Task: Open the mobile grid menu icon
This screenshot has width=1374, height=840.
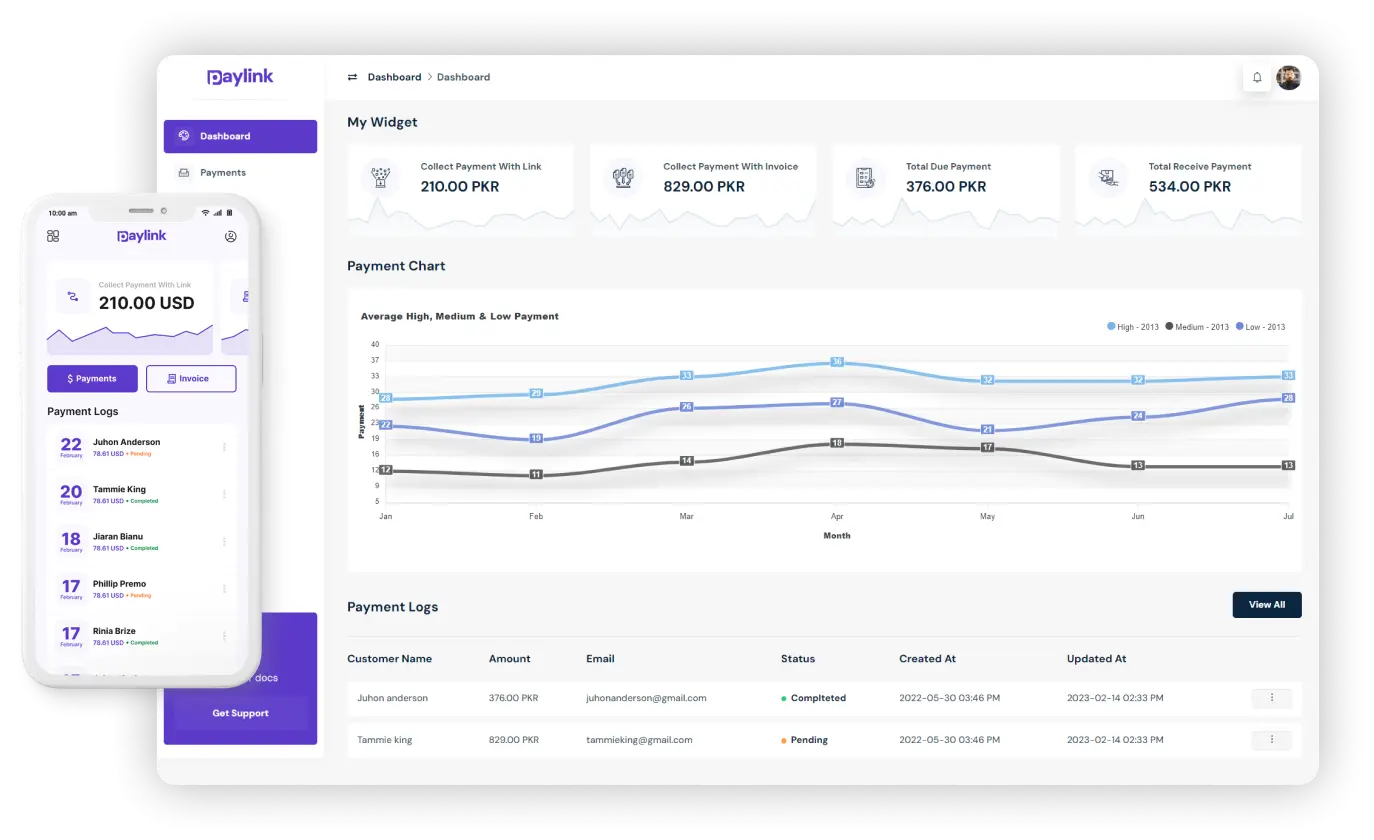Action: [53, 236]
